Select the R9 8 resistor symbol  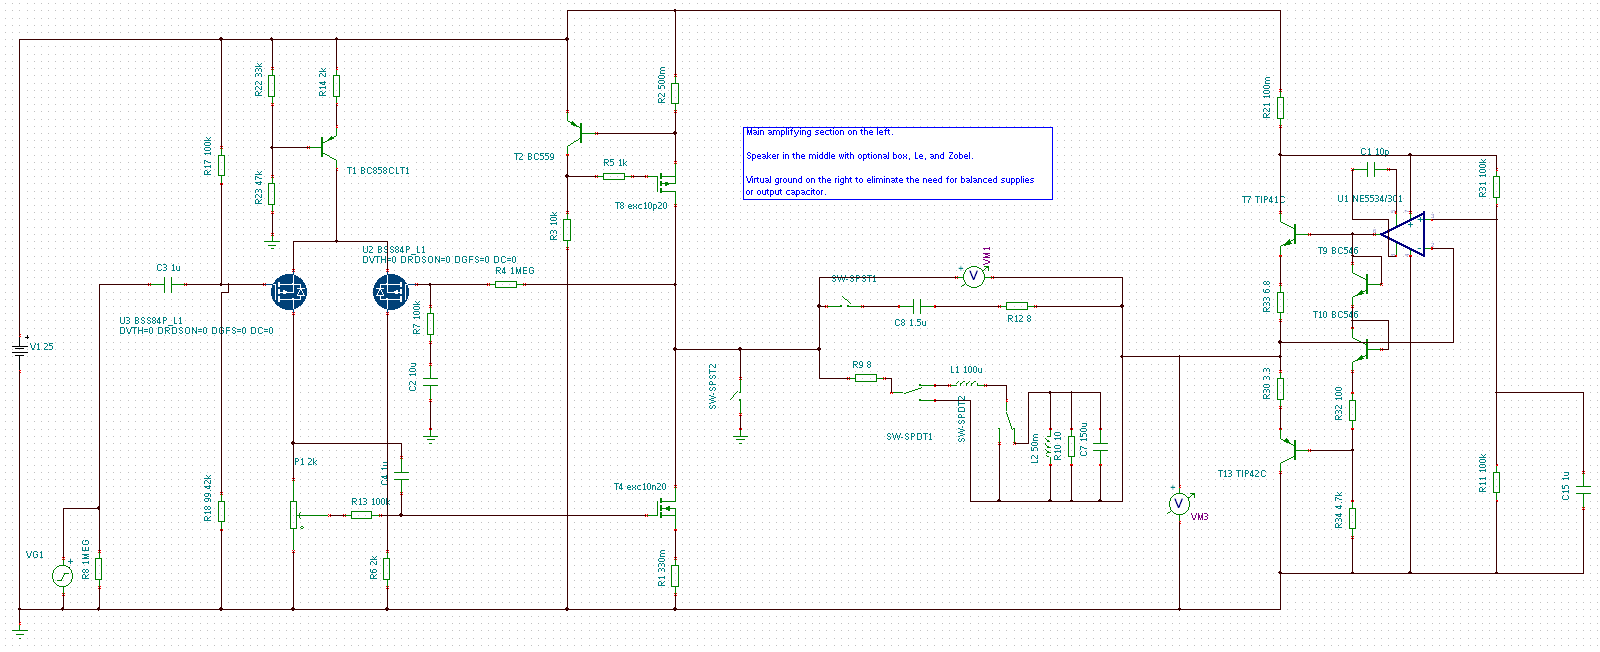(x=866, y=378)
